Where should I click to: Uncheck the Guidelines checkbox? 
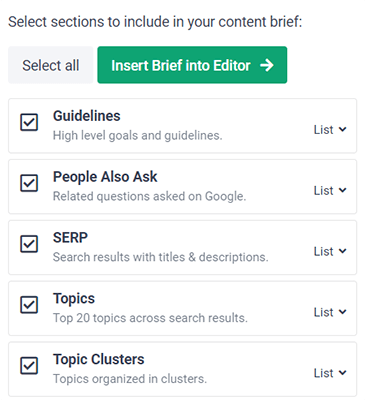tap(29, 122)
